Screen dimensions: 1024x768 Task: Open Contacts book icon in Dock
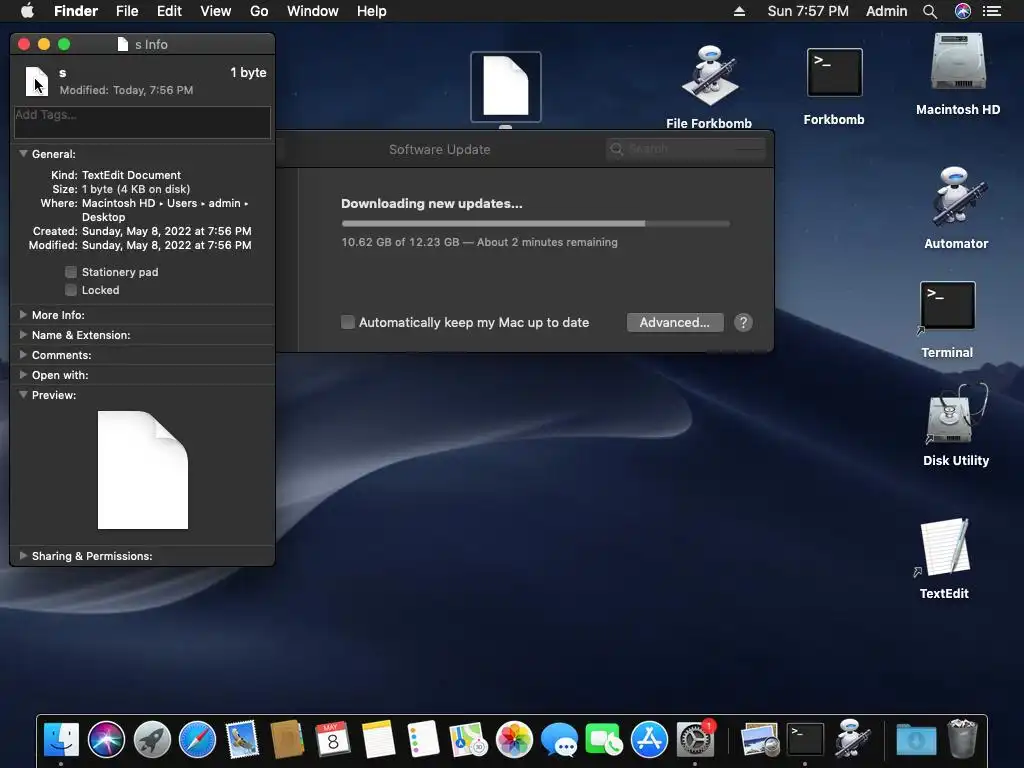coord(287,740)
